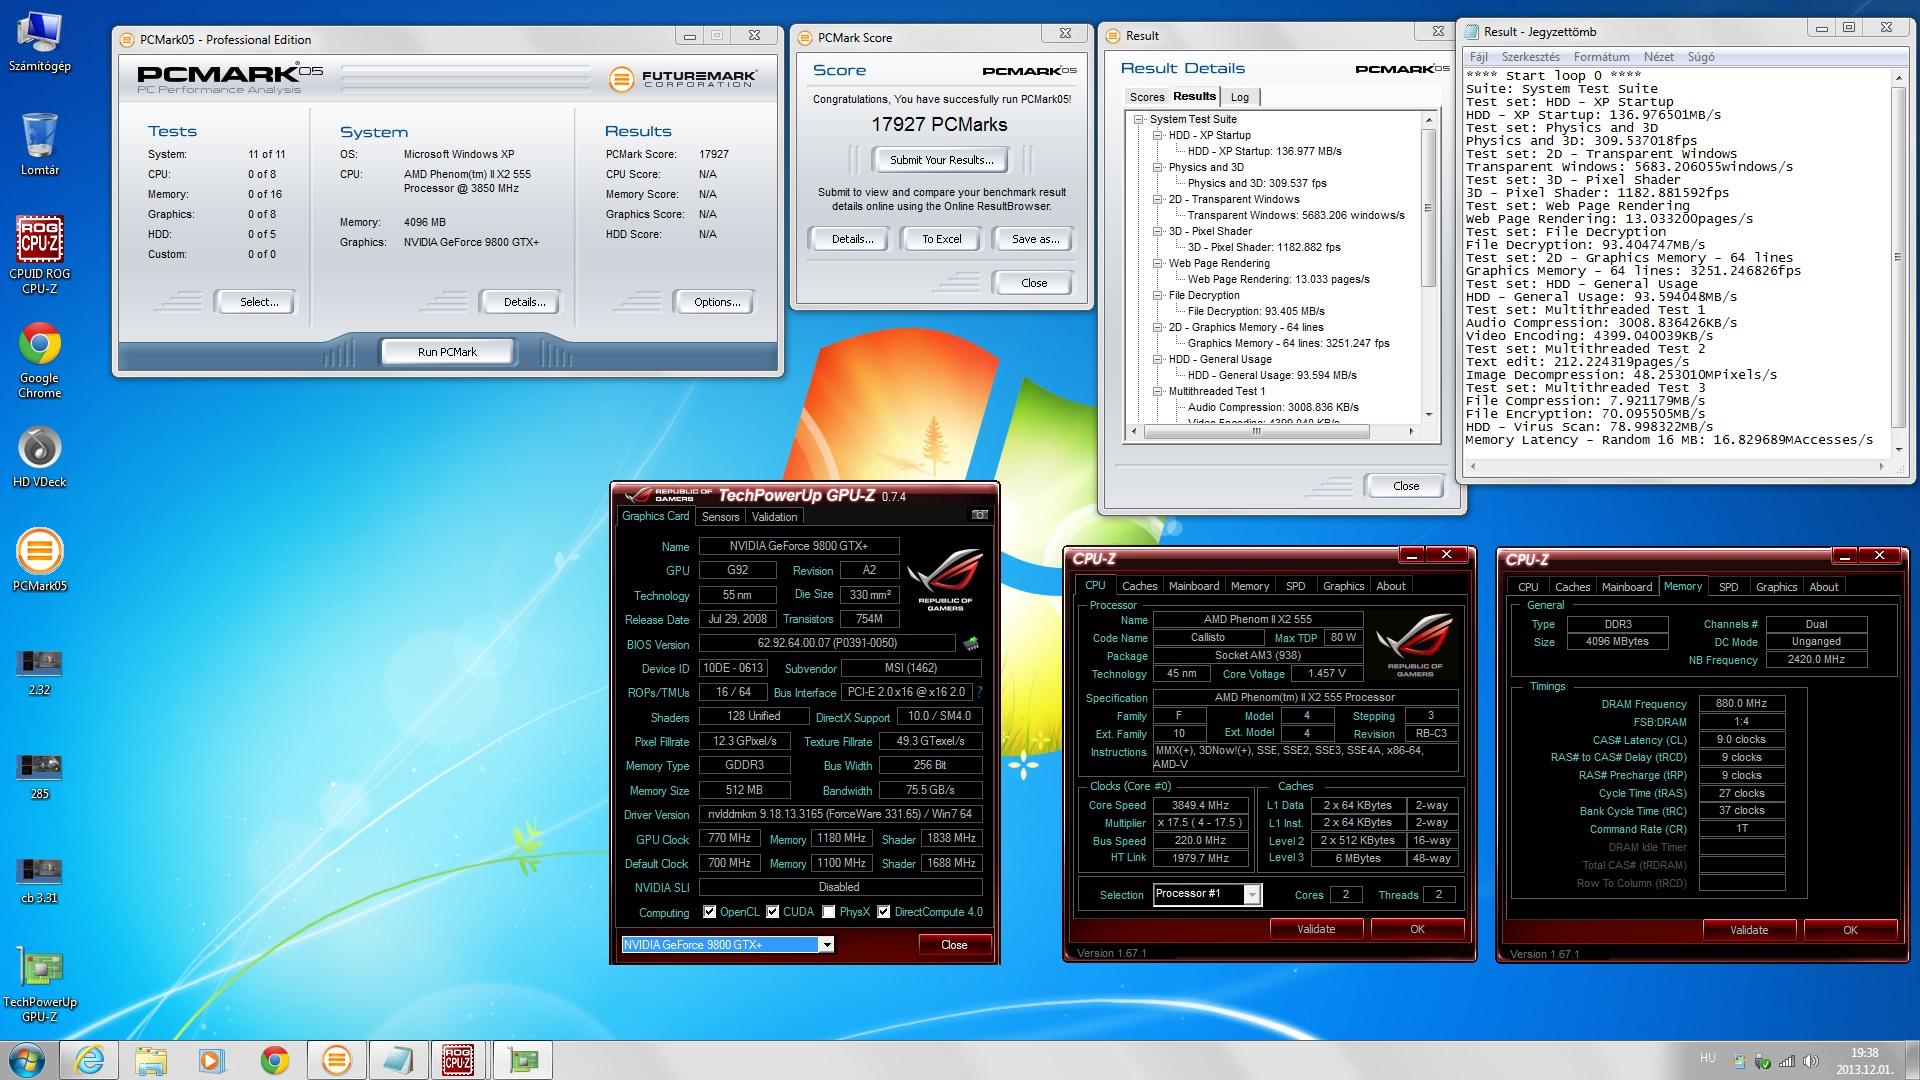The image size is (1920, 1080).
Task: Enable the PhysX checkbox in GPU-Z
Action: [x=828, y=912]
